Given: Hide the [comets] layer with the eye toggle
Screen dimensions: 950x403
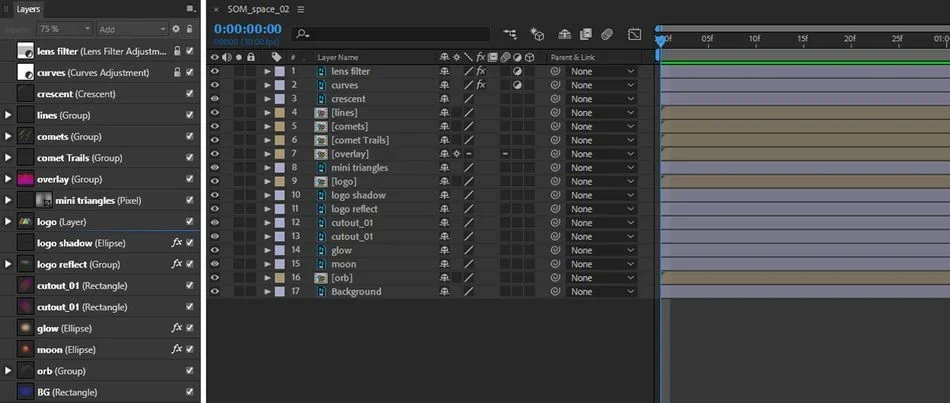Looking at the screenshot, I should pos(214,127).
